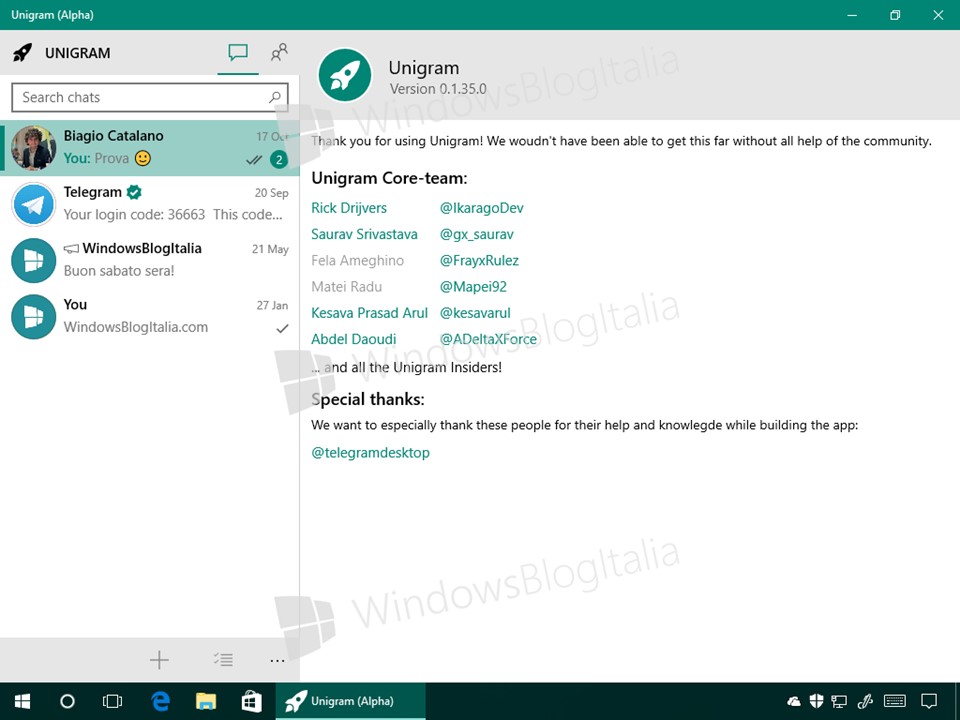Click the 20 Sep date on Telegram chat
Screen dimensions: 960x720
(271, 193)
